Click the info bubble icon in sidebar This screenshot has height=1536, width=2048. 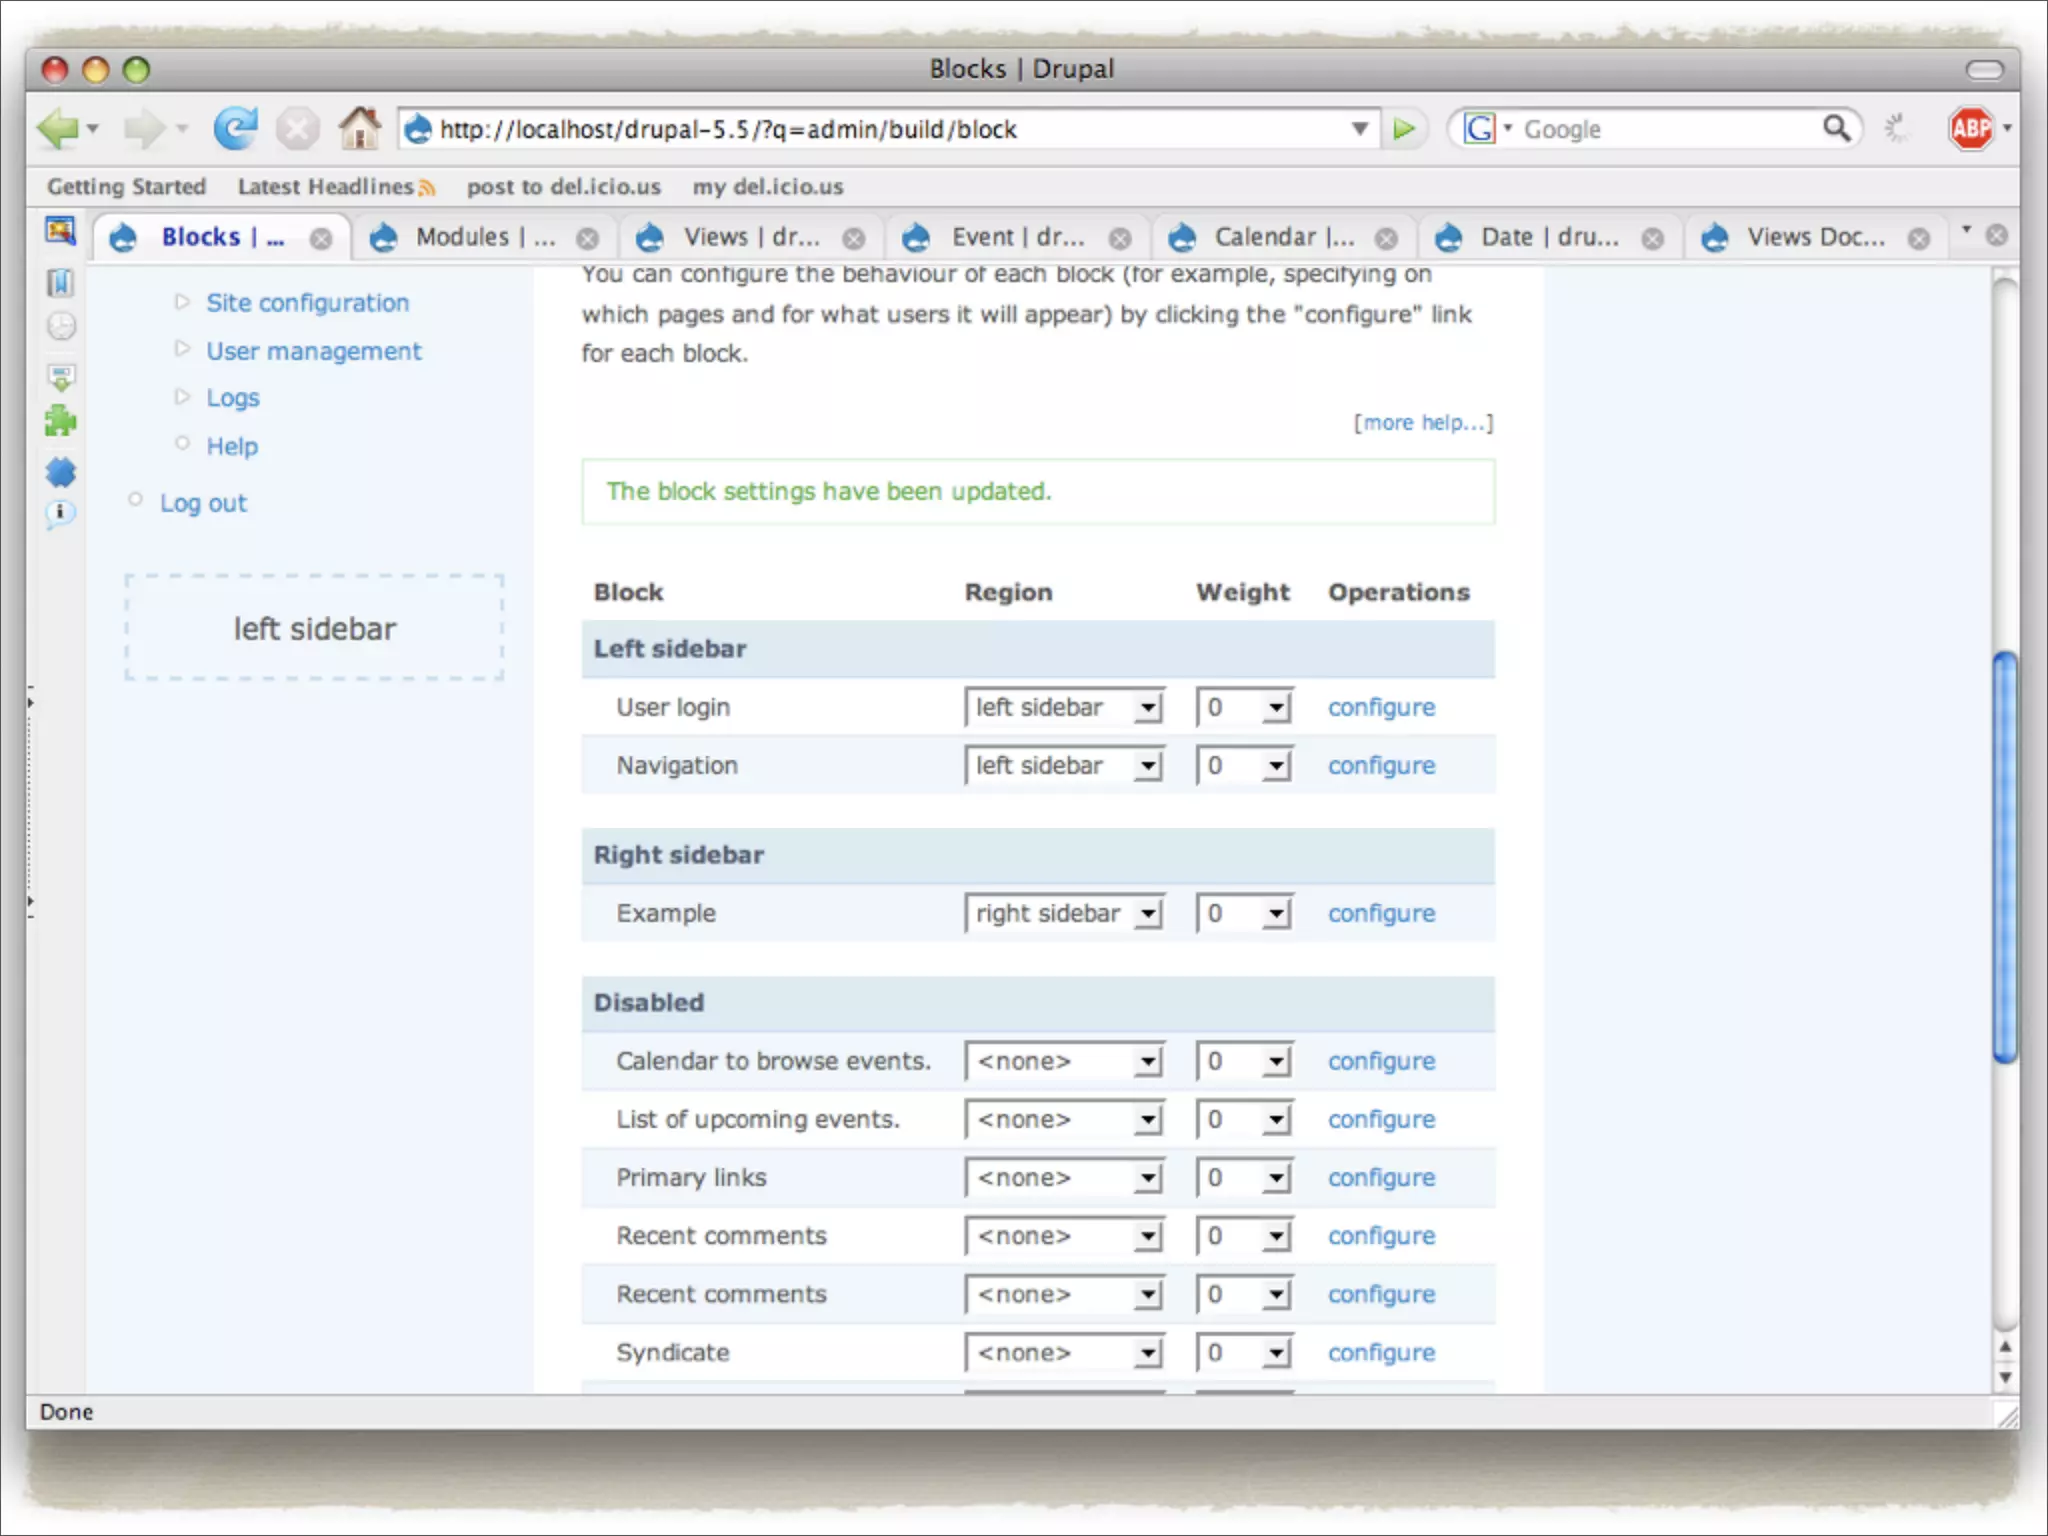61,513
